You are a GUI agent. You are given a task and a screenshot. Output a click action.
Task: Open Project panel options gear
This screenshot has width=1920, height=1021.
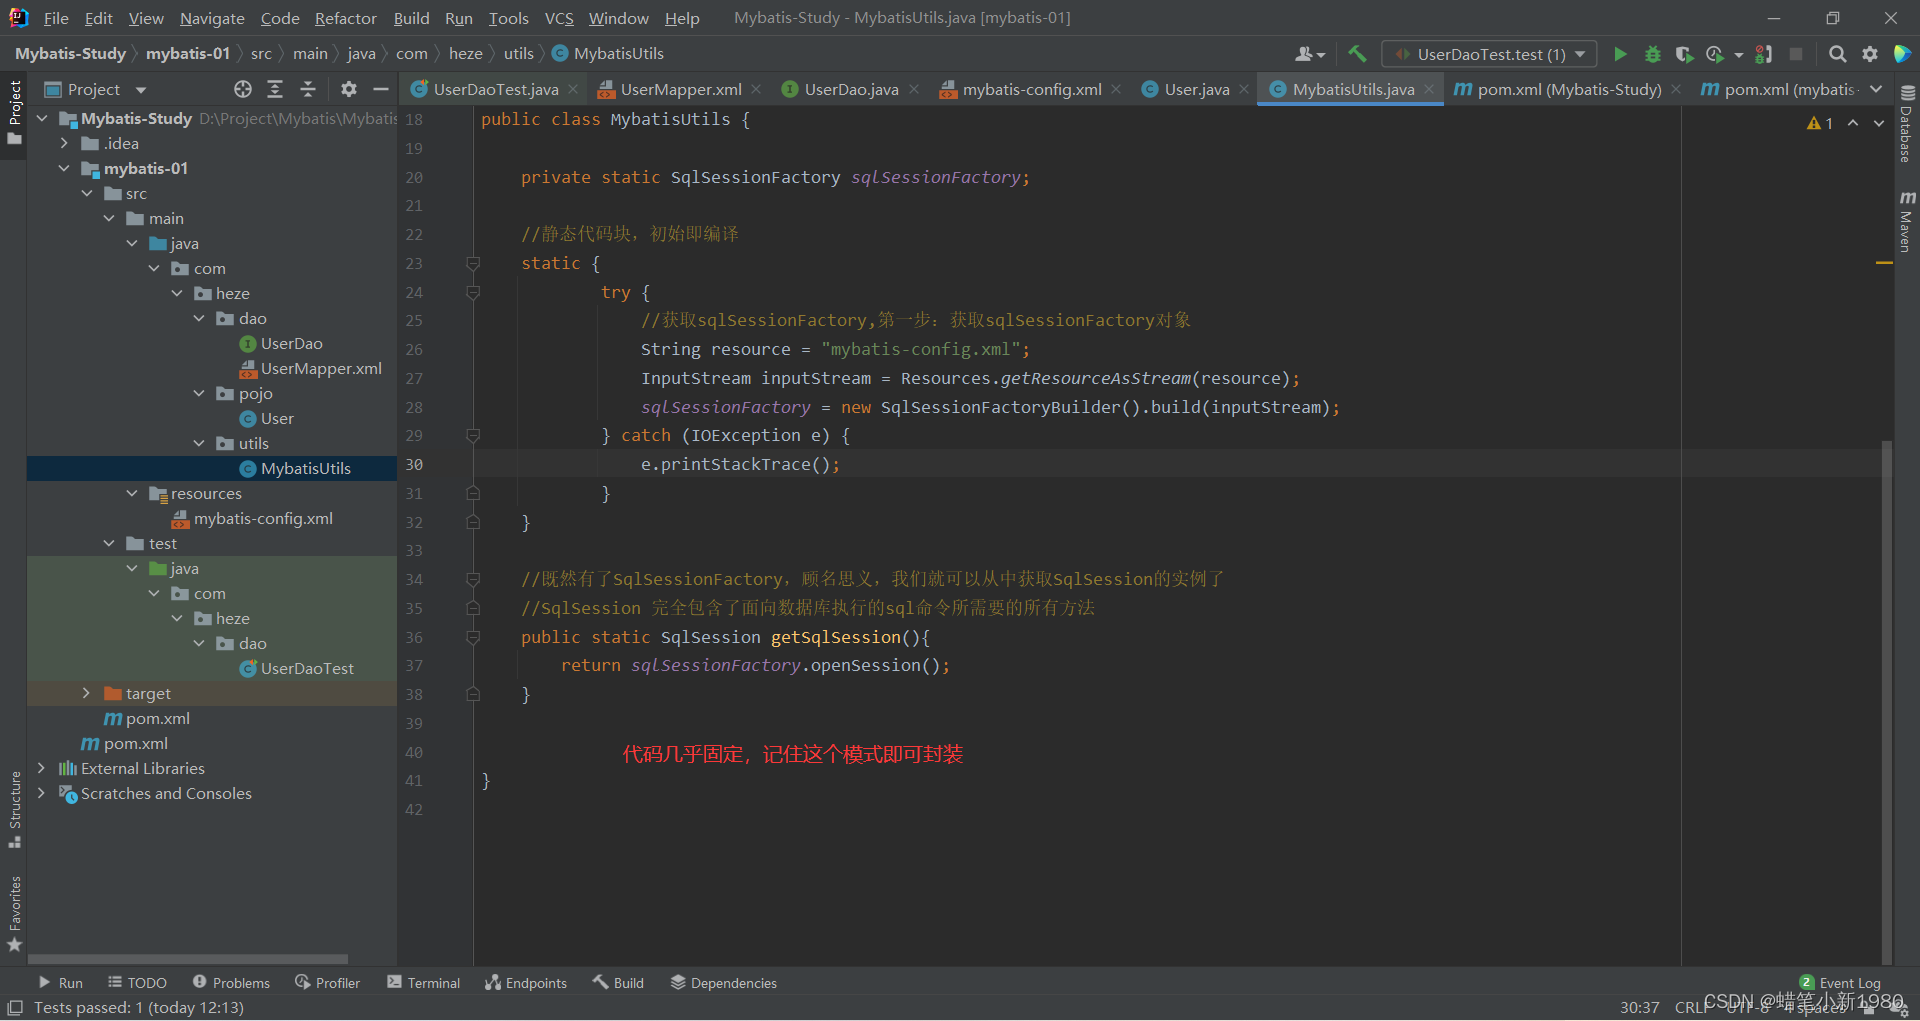348,90
